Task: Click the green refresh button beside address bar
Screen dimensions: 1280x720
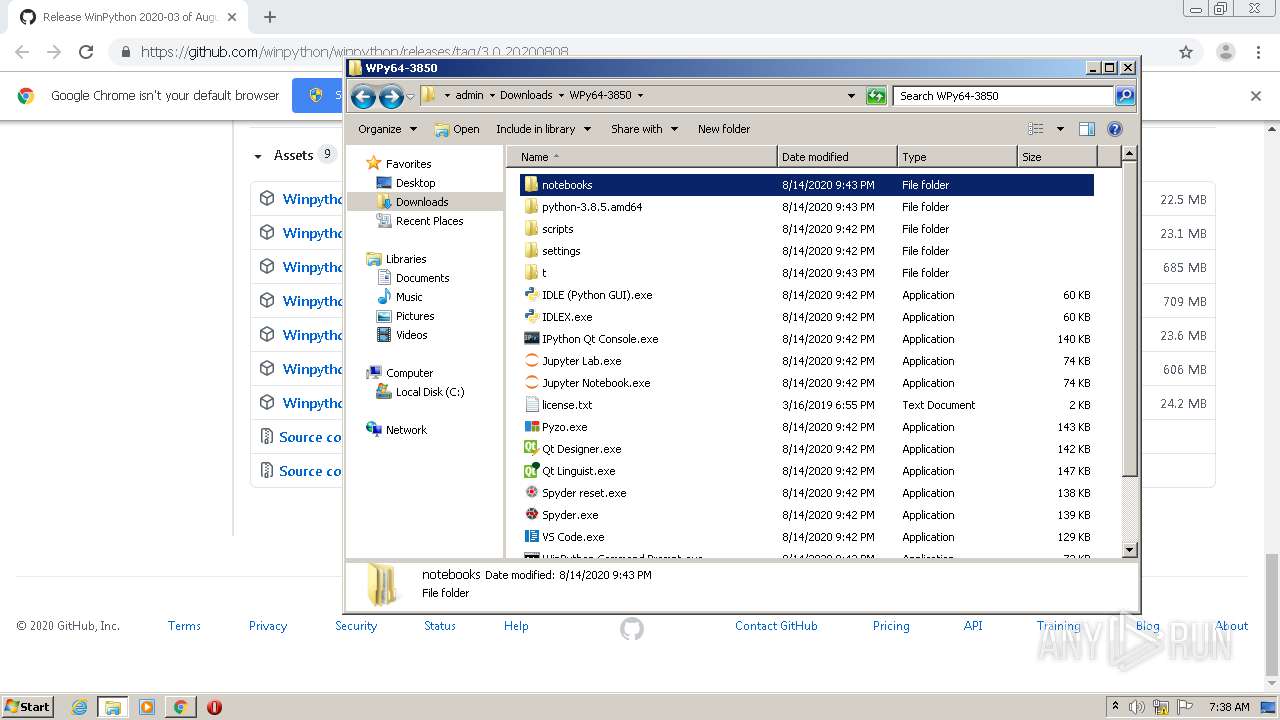Action: 876,96
